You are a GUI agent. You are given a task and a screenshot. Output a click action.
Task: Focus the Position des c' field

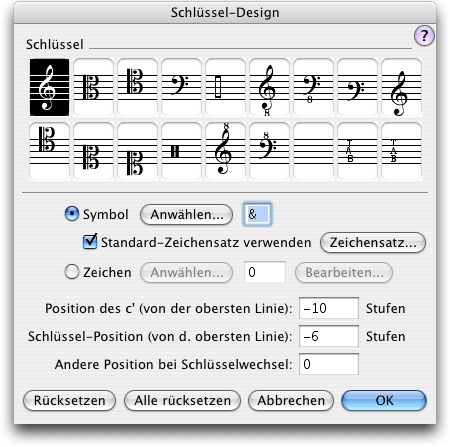coord(329,308)
